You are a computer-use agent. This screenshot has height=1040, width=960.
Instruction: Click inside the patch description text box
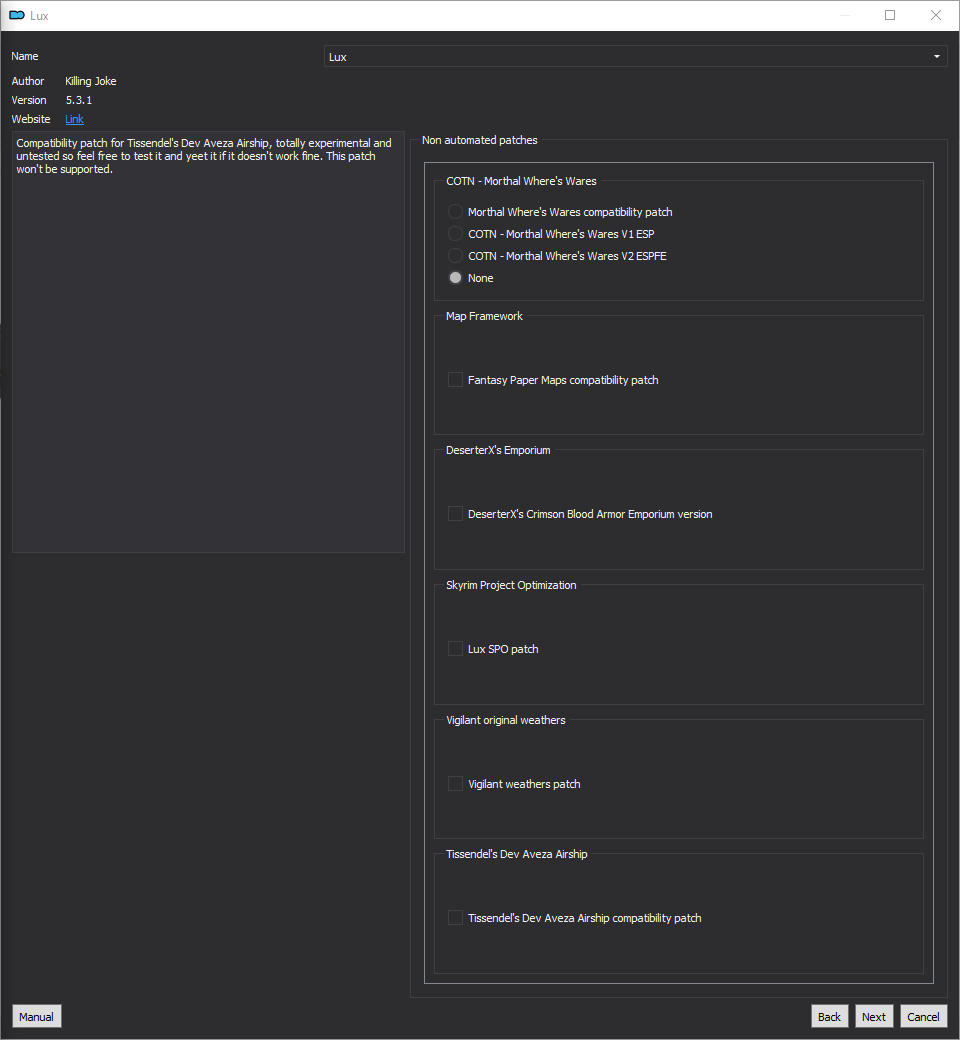click(208, 350)
